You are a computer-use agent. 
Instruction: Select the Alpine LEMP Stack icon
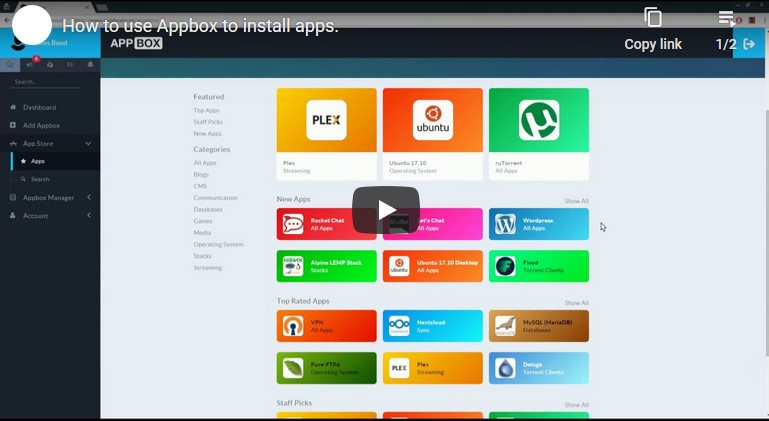(x=293, y=266)
